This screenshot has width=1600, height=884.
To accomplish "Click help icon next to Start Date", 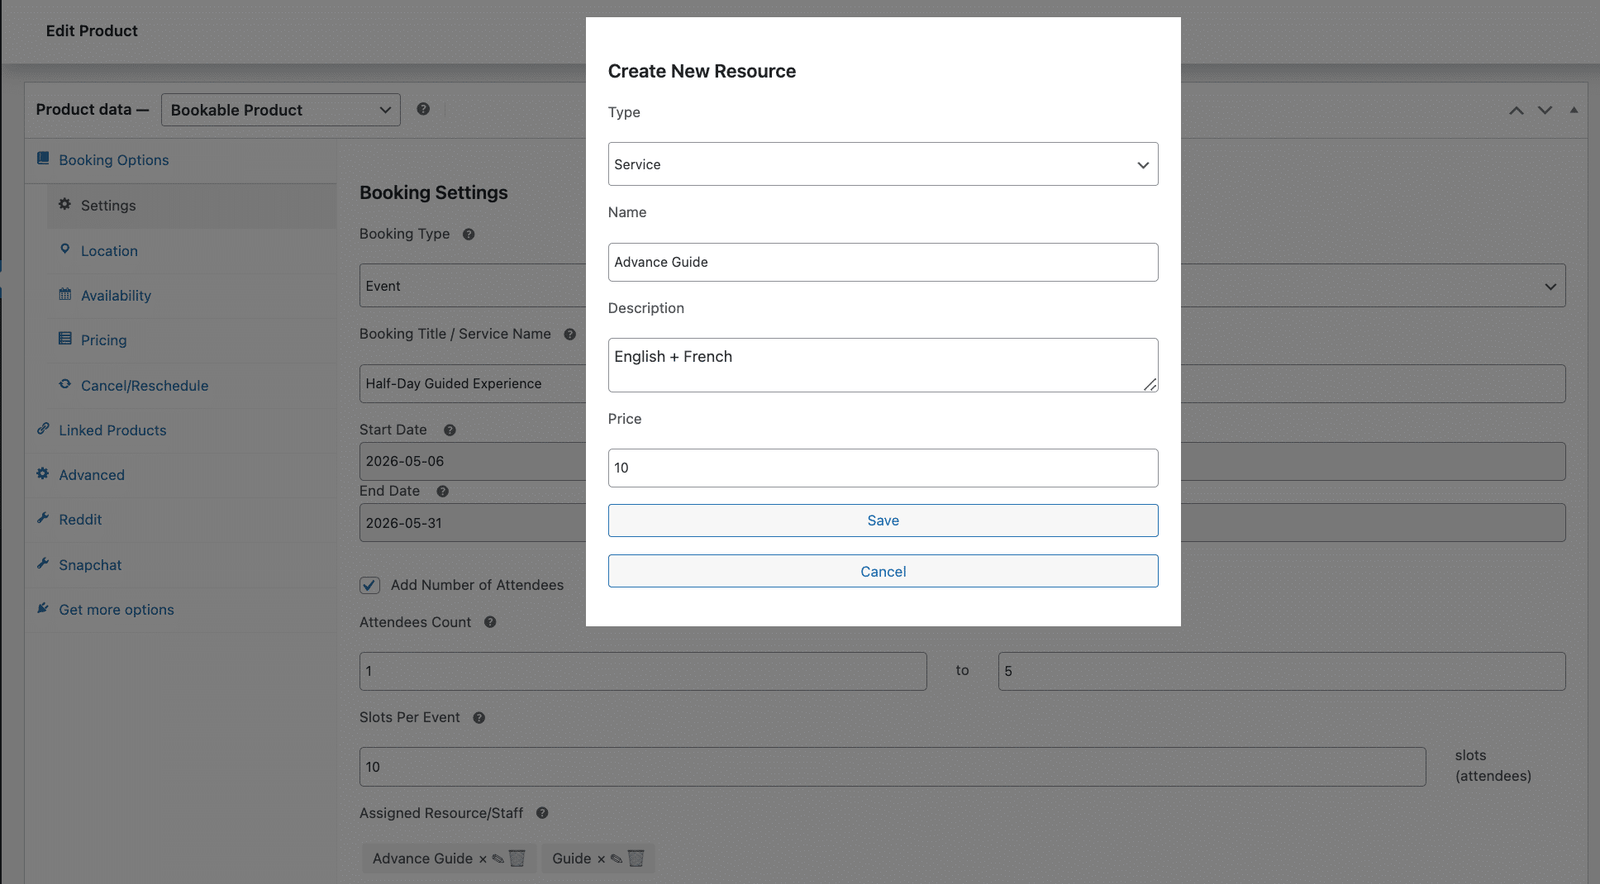I will [450, 431].
